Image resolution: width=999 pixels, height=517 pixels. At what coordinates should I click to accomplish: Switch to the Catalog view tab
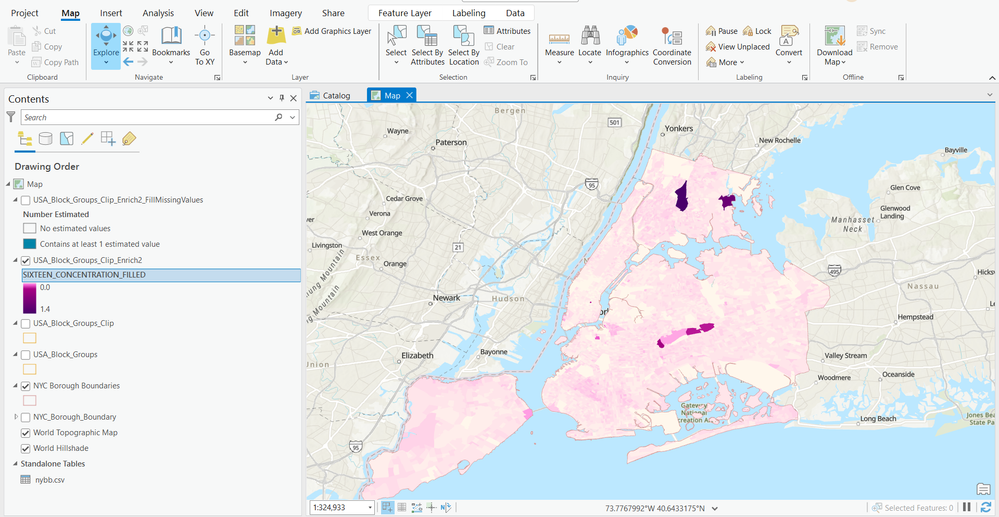point(330,95)
